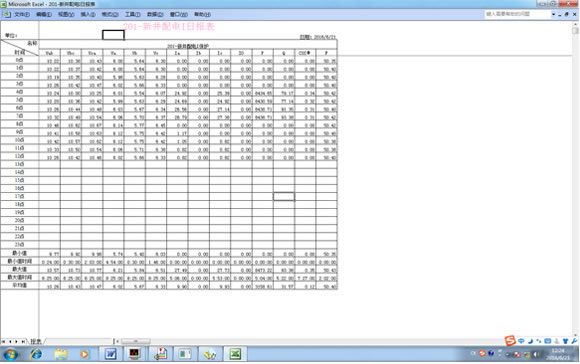Open Windows Media Player taskbar icon

84,354
